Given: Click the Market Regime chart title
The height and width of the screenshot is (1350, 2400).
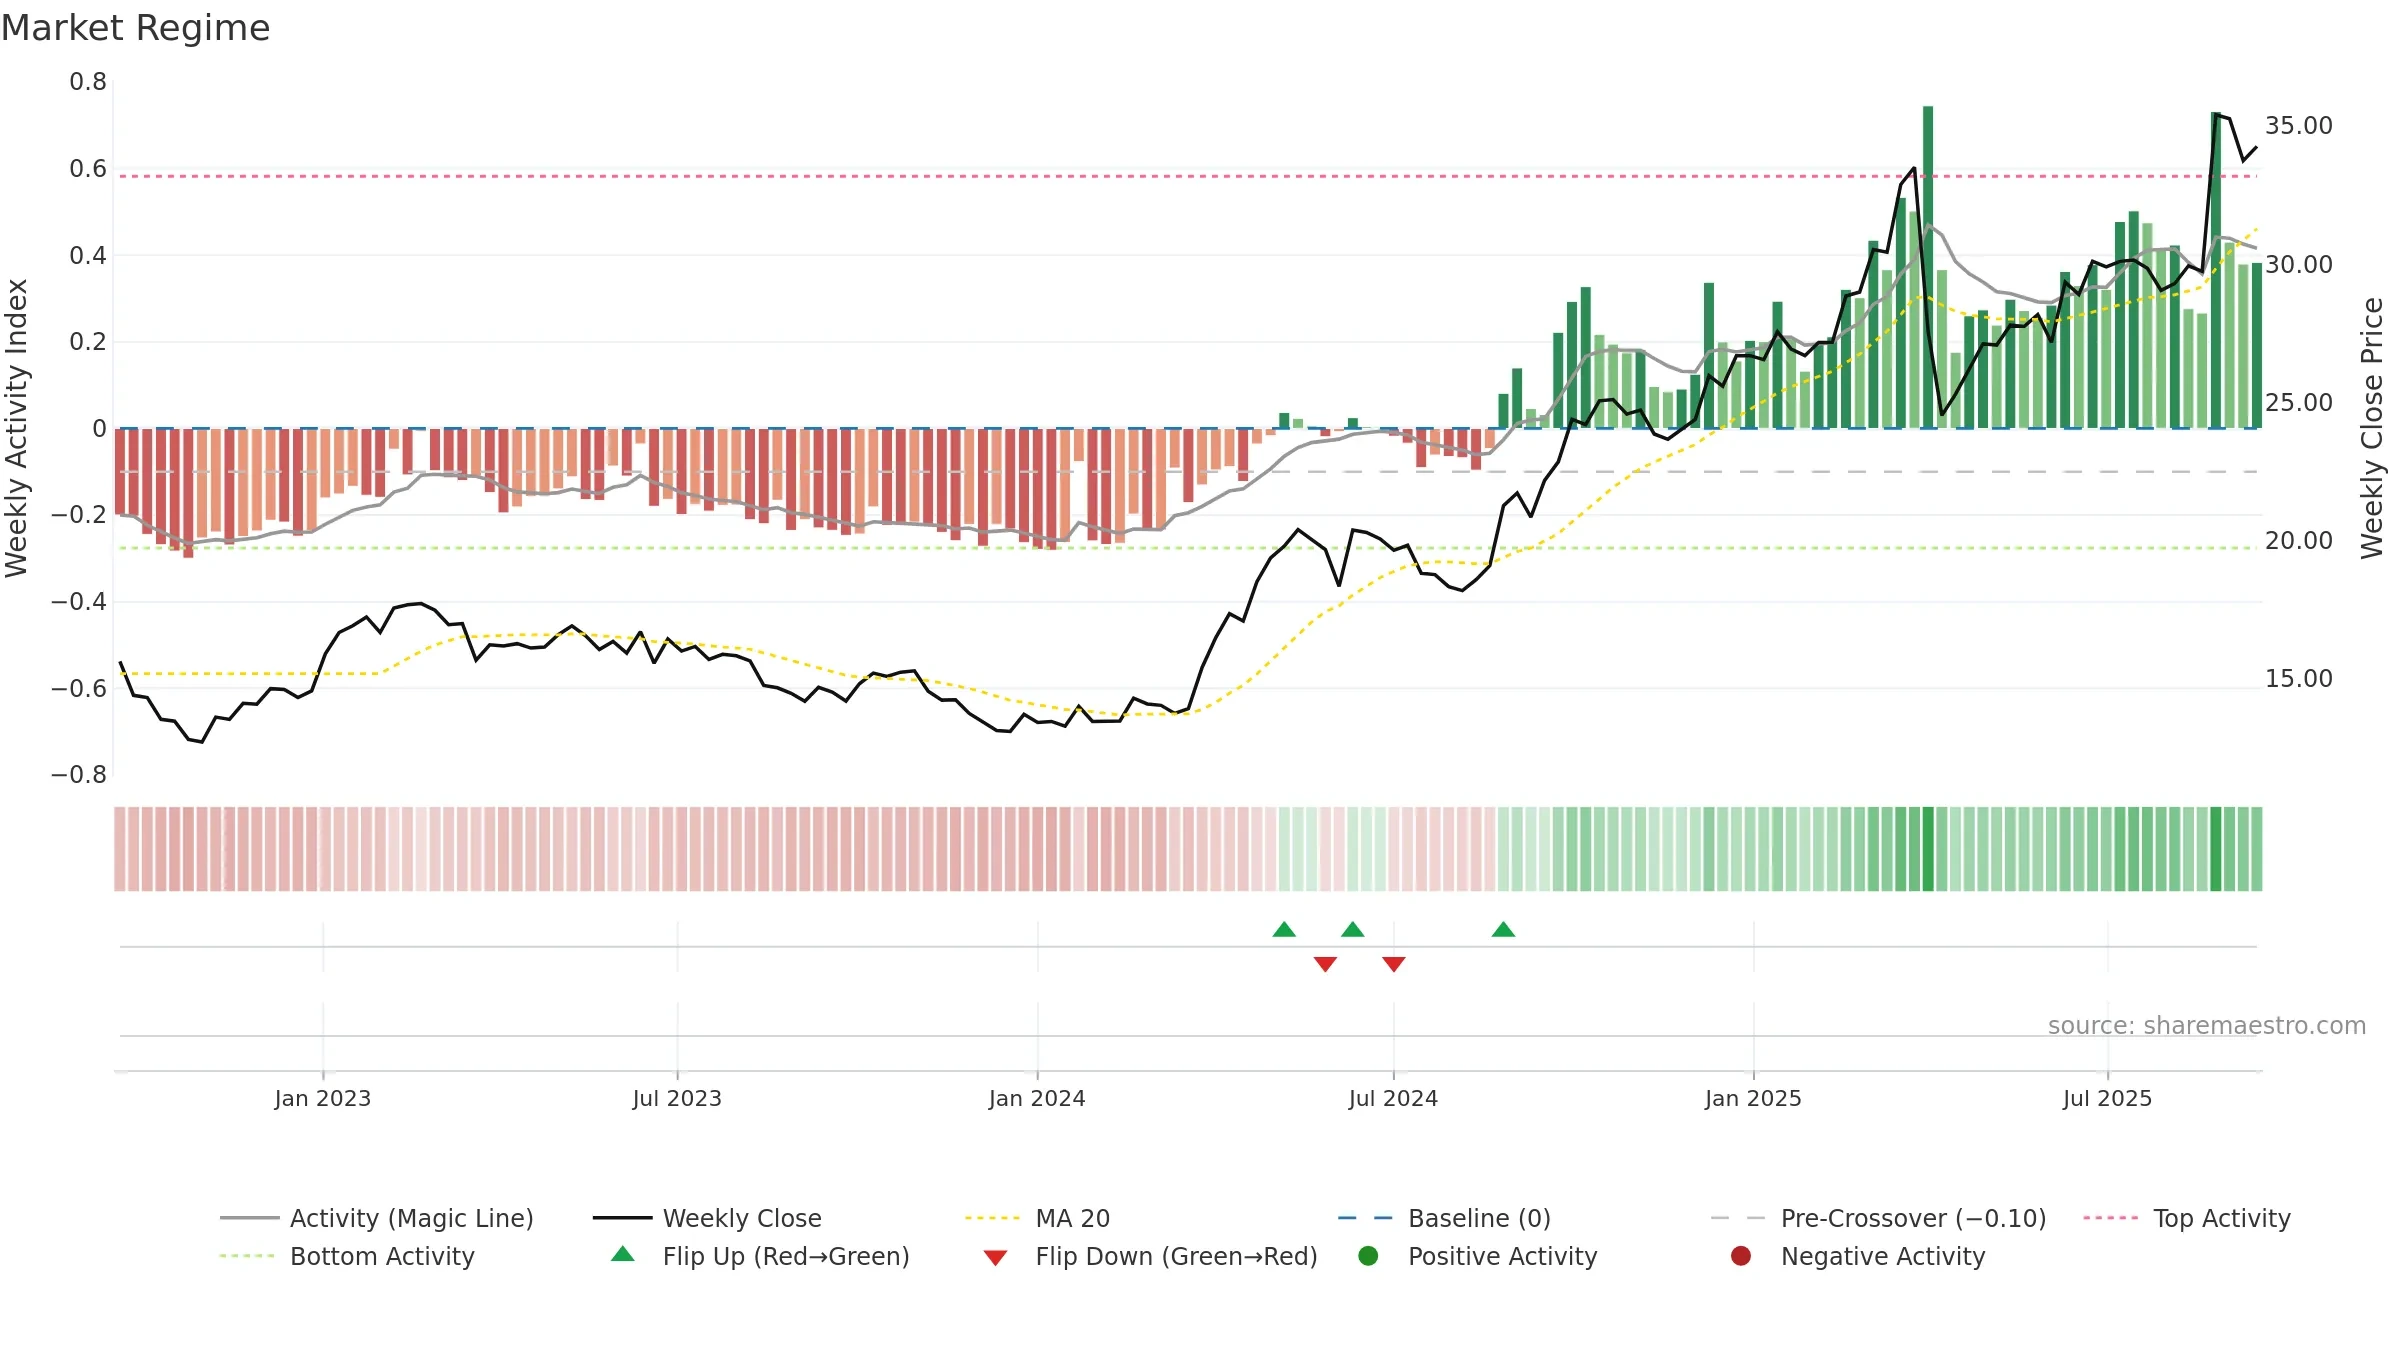Looking at the screenshot, I should click(135, 28).
